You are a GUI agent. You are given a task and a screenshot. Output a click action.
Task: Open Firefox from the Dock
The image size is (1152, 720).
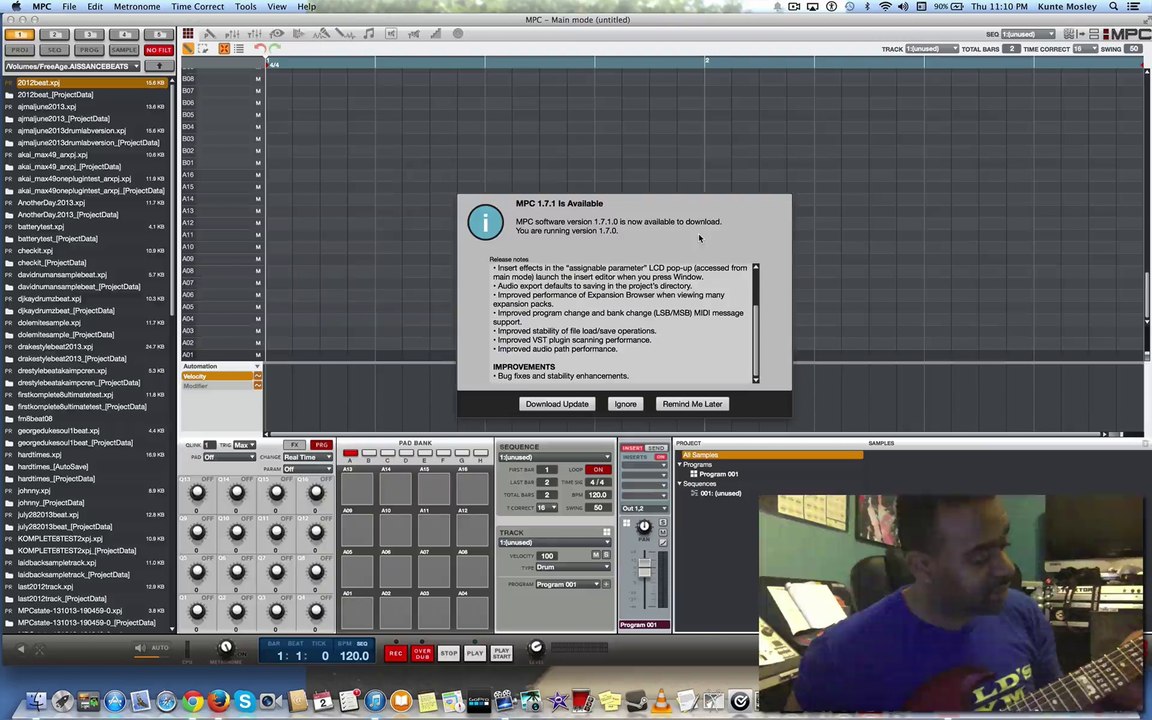(218, 702)
